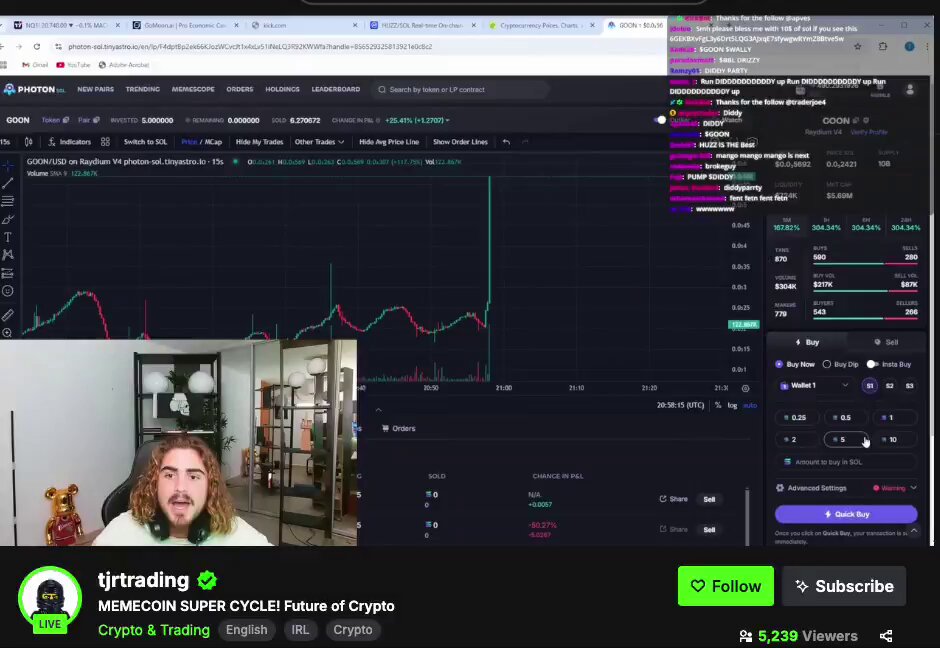Collapse the Orders panel chevron
Viewport: 940px width, 648px height.
point(378,411)
